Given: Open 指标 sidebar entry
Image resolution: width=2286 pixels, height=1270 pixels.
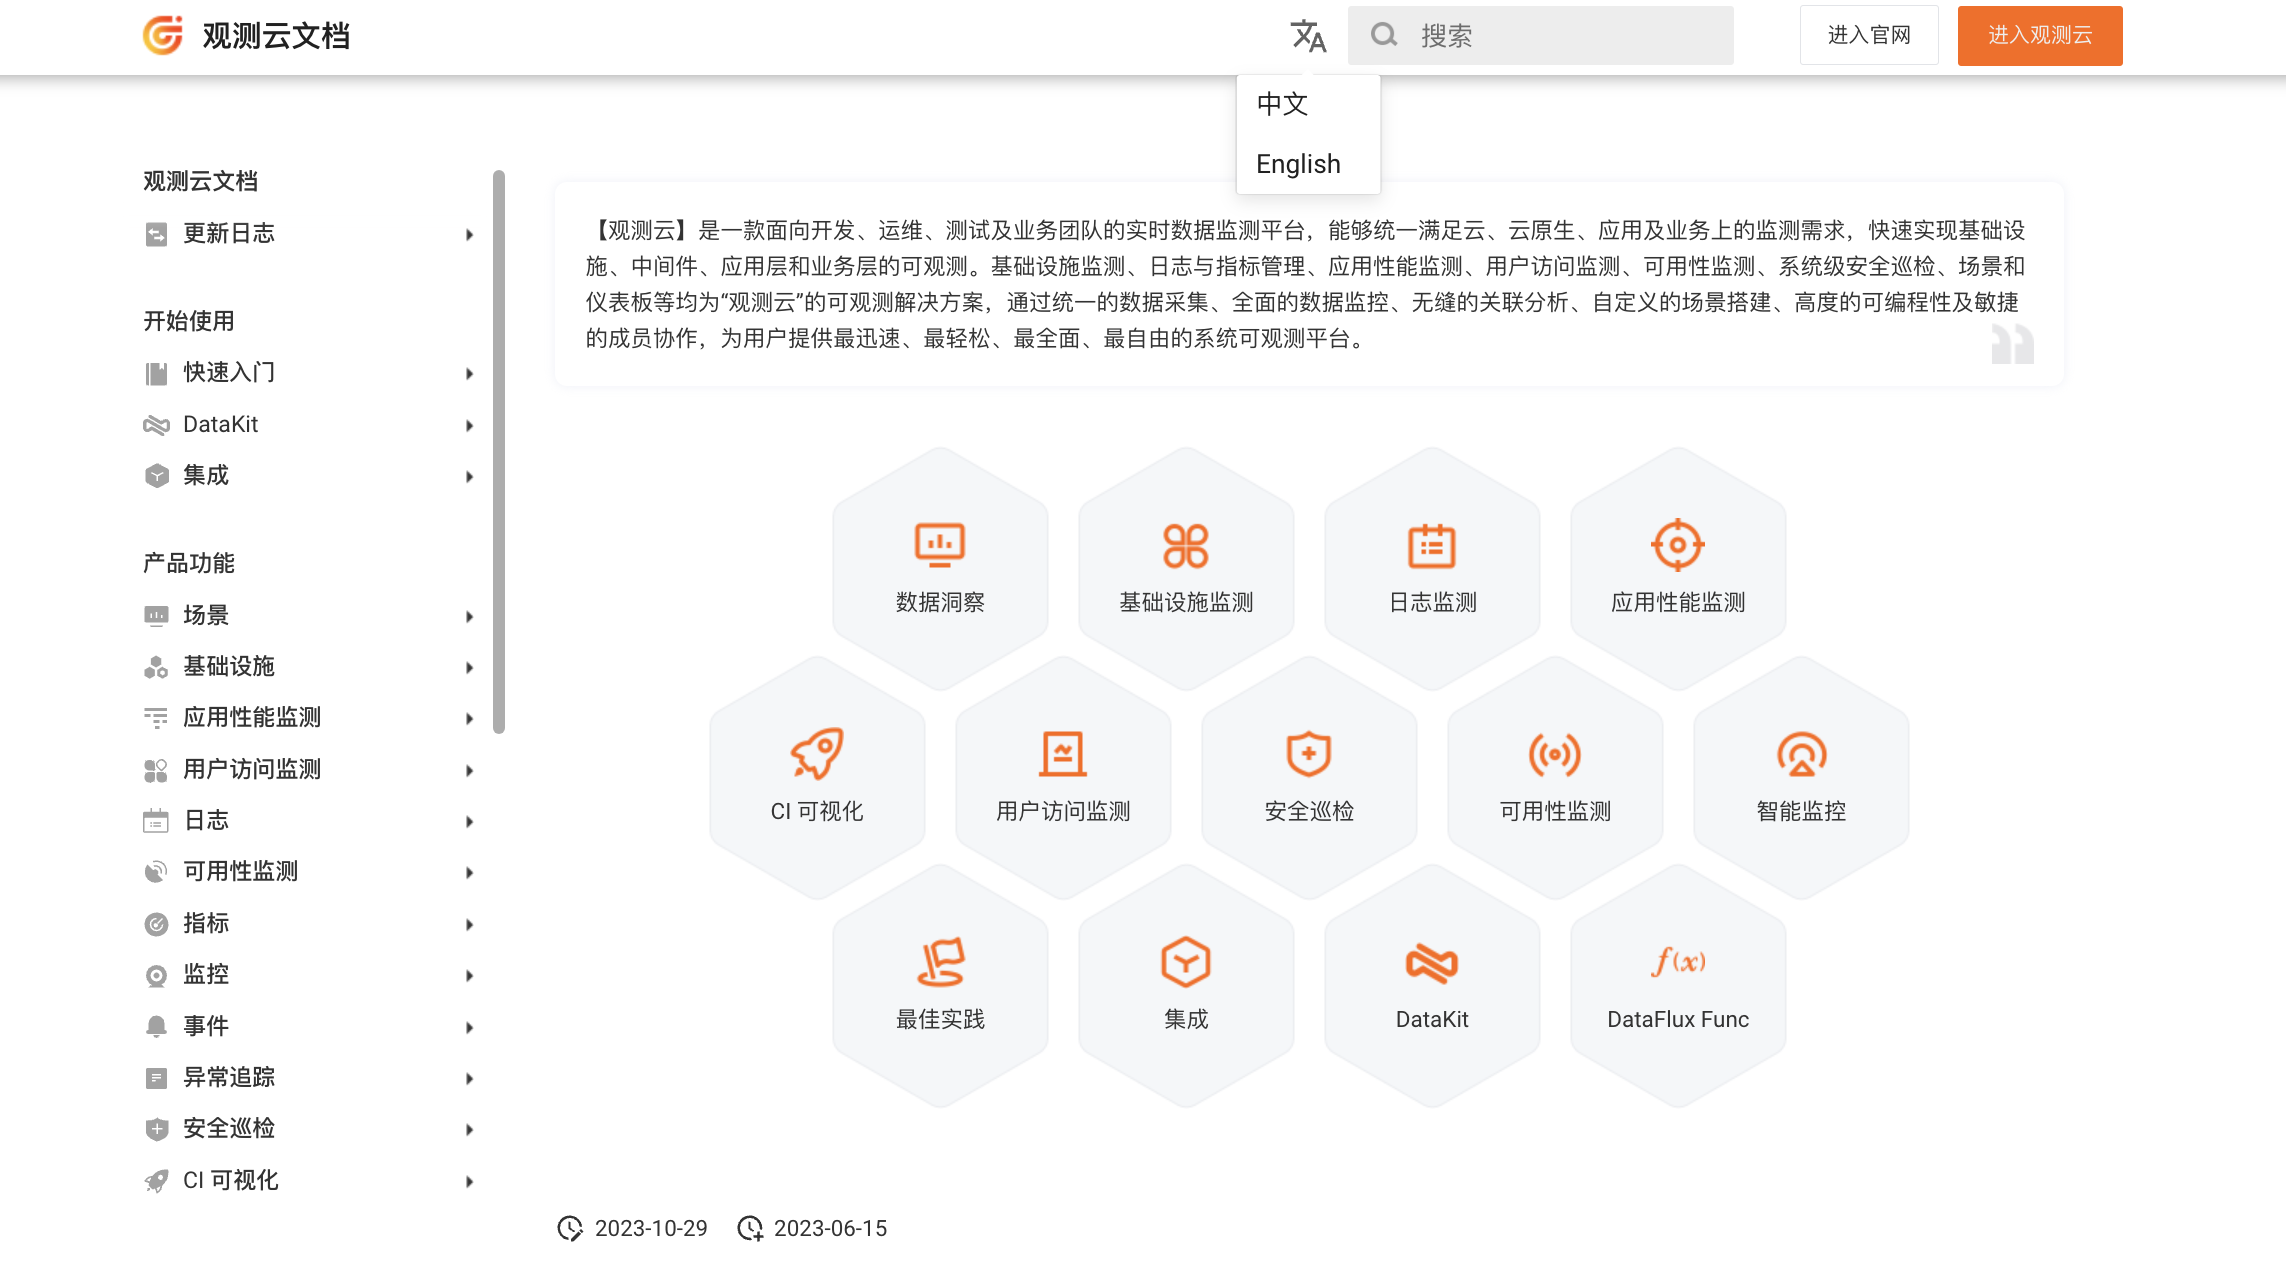Looking at the screenshot, I should [x=206, y=923].
